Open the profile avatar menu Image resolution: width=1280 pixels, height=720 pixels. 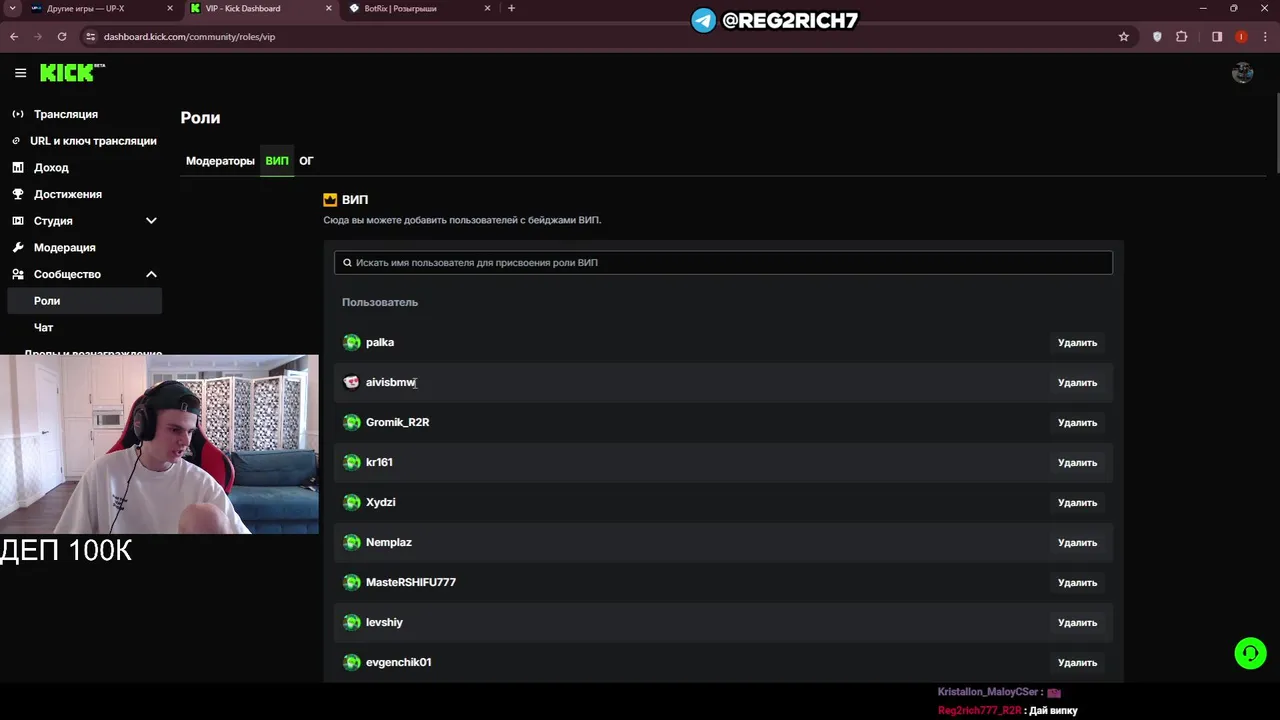[x=1243, y=72]
